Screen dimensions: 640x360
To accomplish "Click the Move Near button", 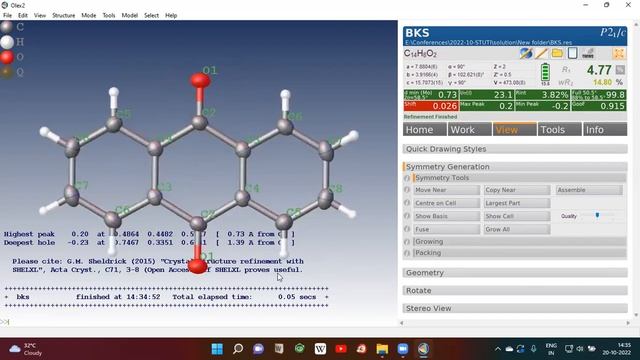I will click(446, 190).
